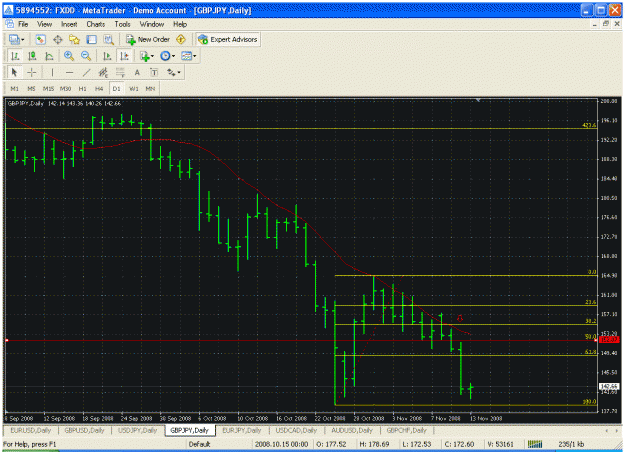This screenshot has width=625, height=452.
Task: Click the red down arrow object on chart
Action: click(x=460, y=318)
